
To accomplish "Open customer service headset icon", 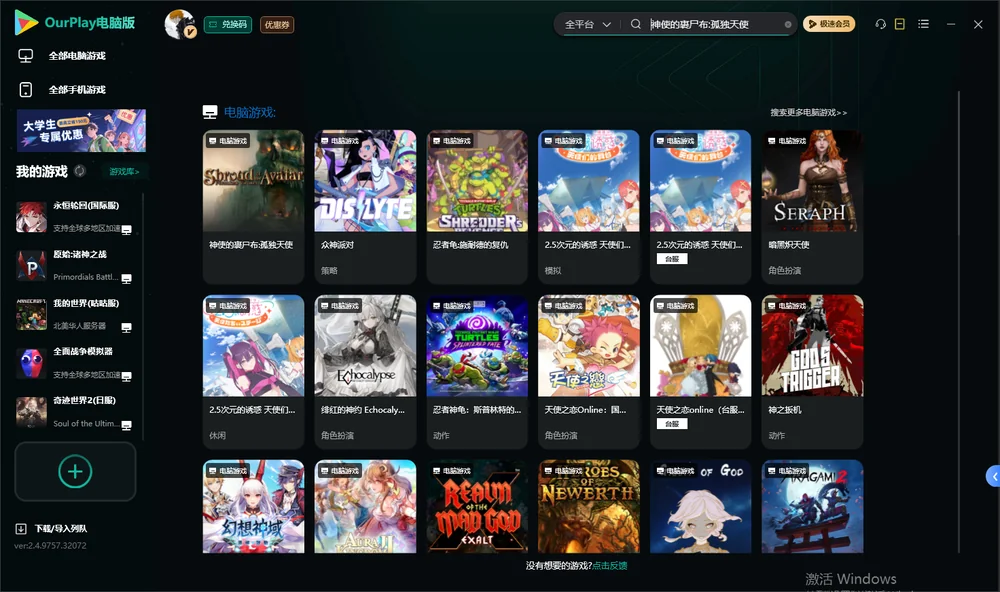I will point(881,24).
